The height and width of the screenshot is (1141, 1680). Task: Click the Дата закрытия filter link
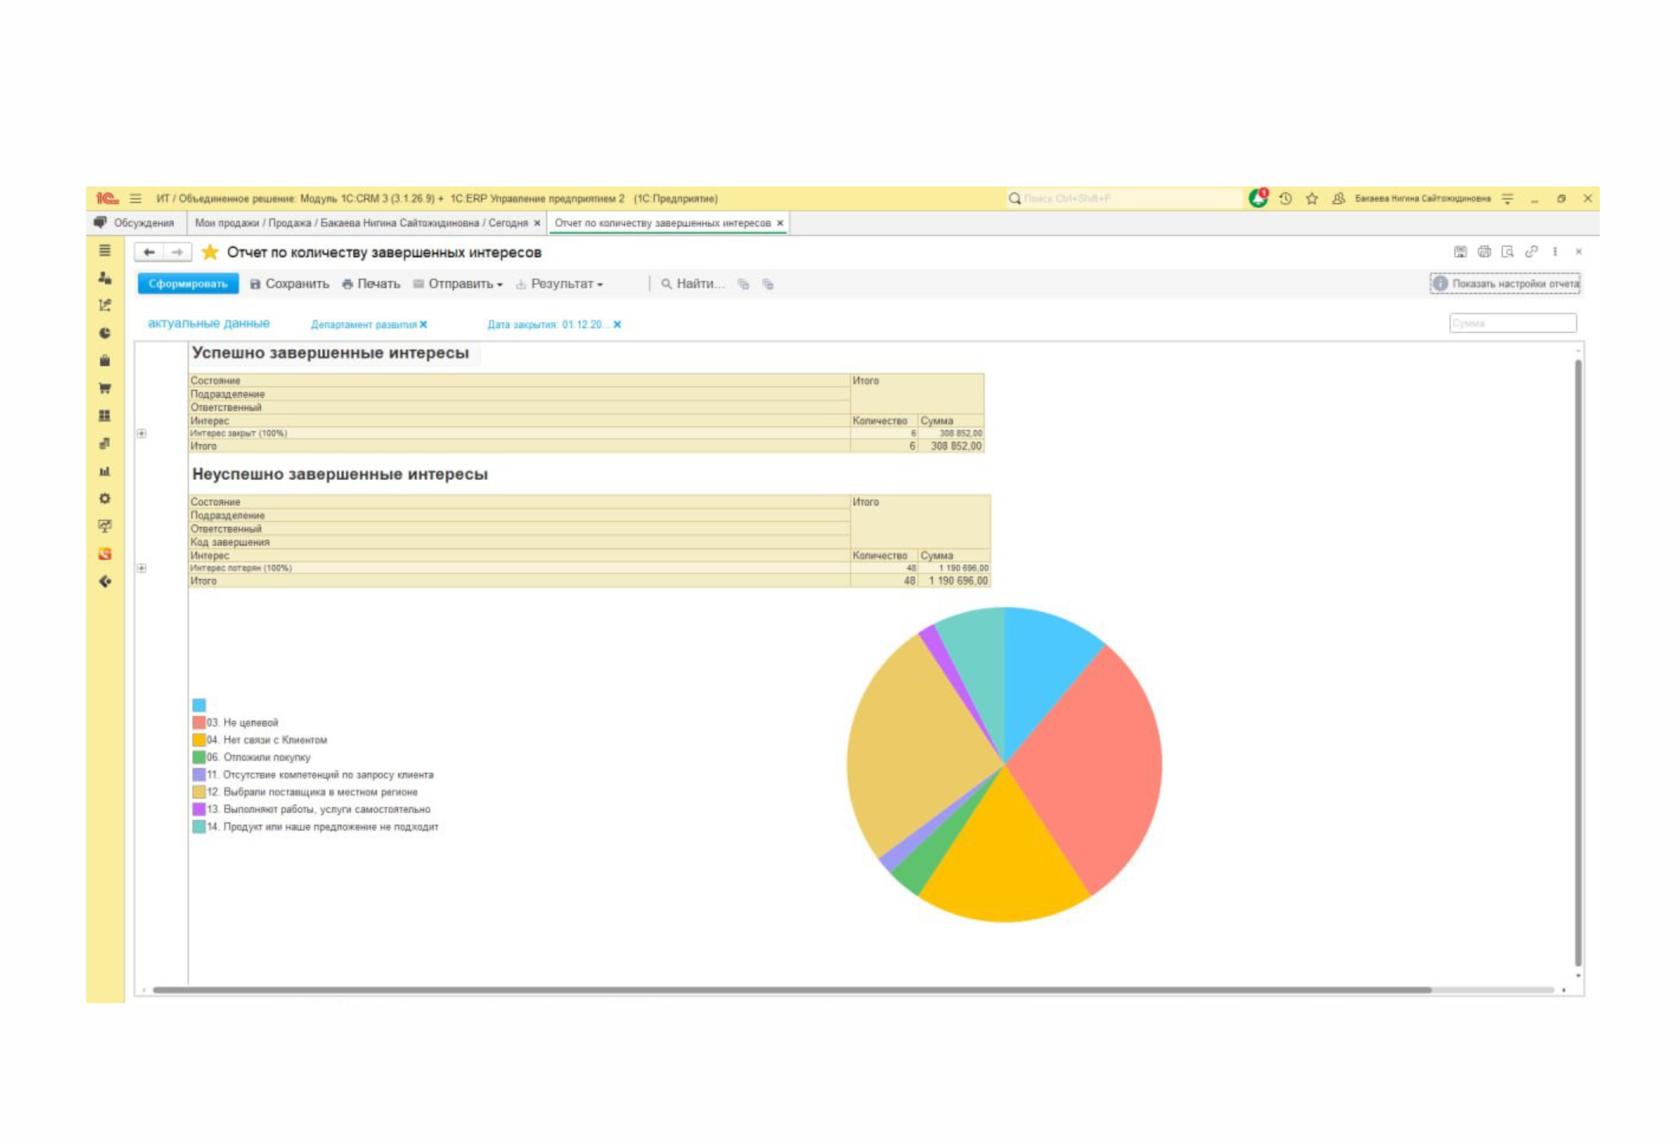coord(547,324)
